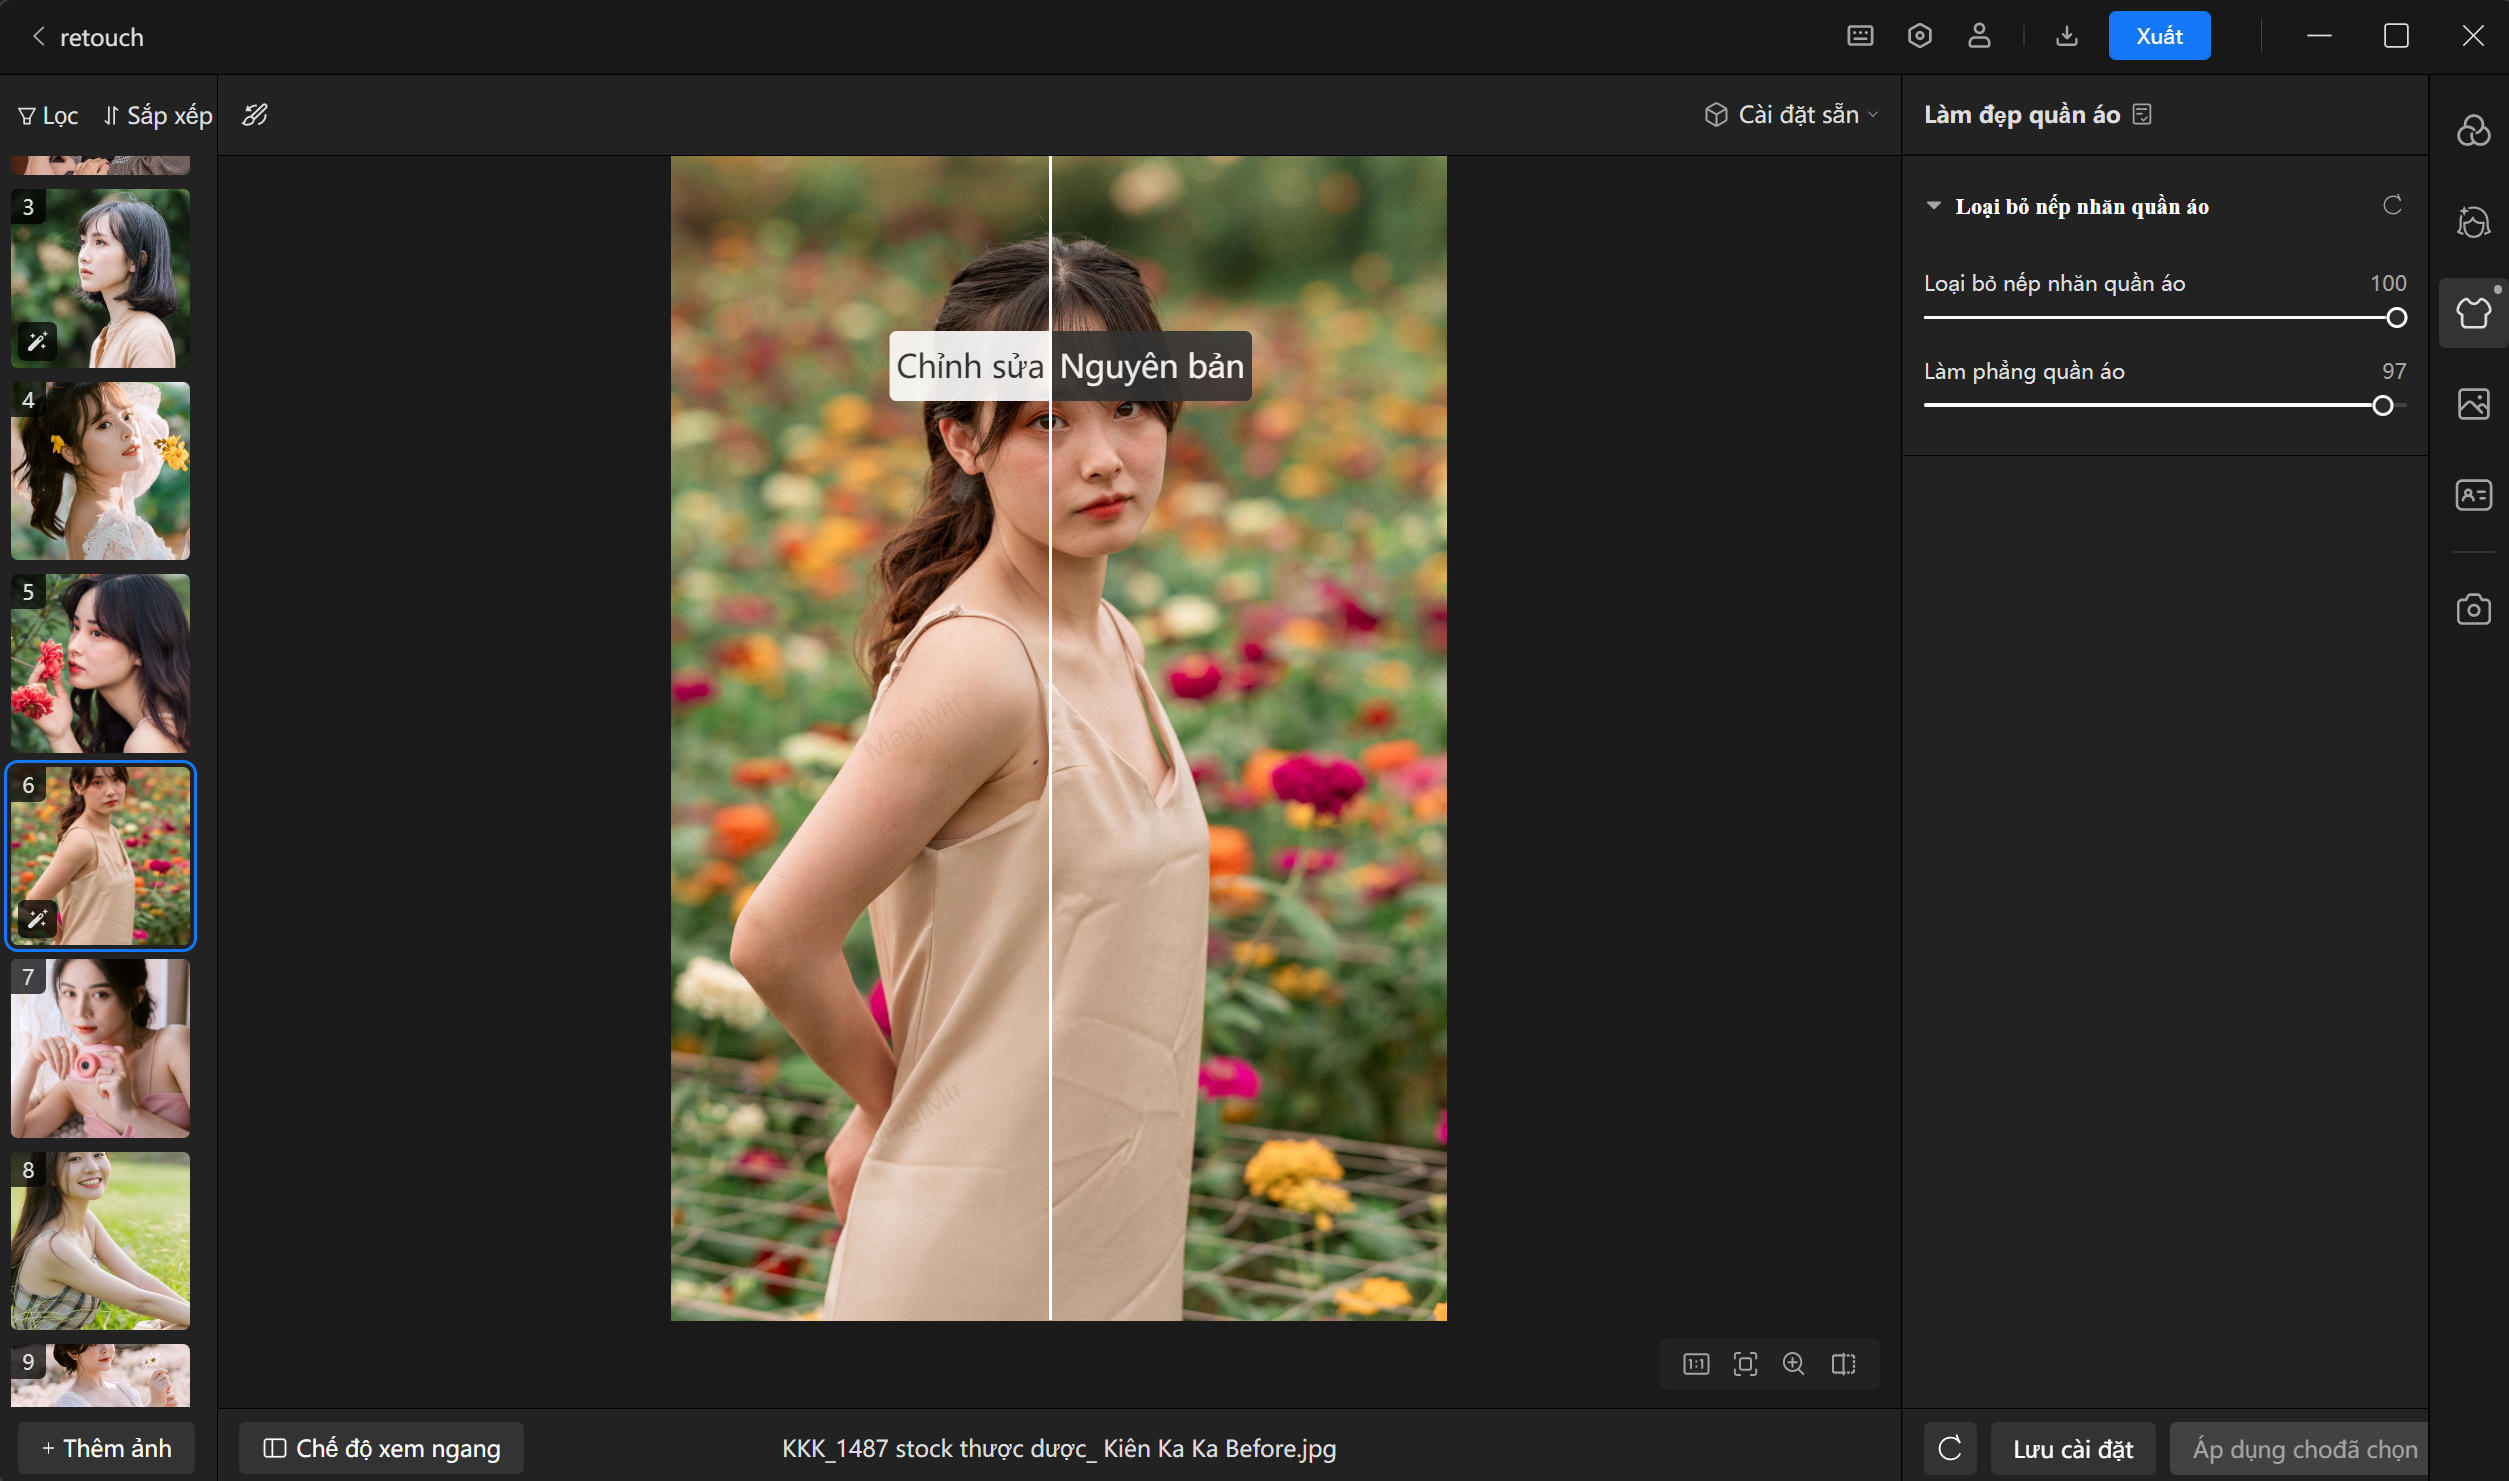The width and height of the screenshot is (2509, 1481).
Task: Reset the Loại bỏ nếp nhăn quần áo section
Action: [x=2392, y=205]
